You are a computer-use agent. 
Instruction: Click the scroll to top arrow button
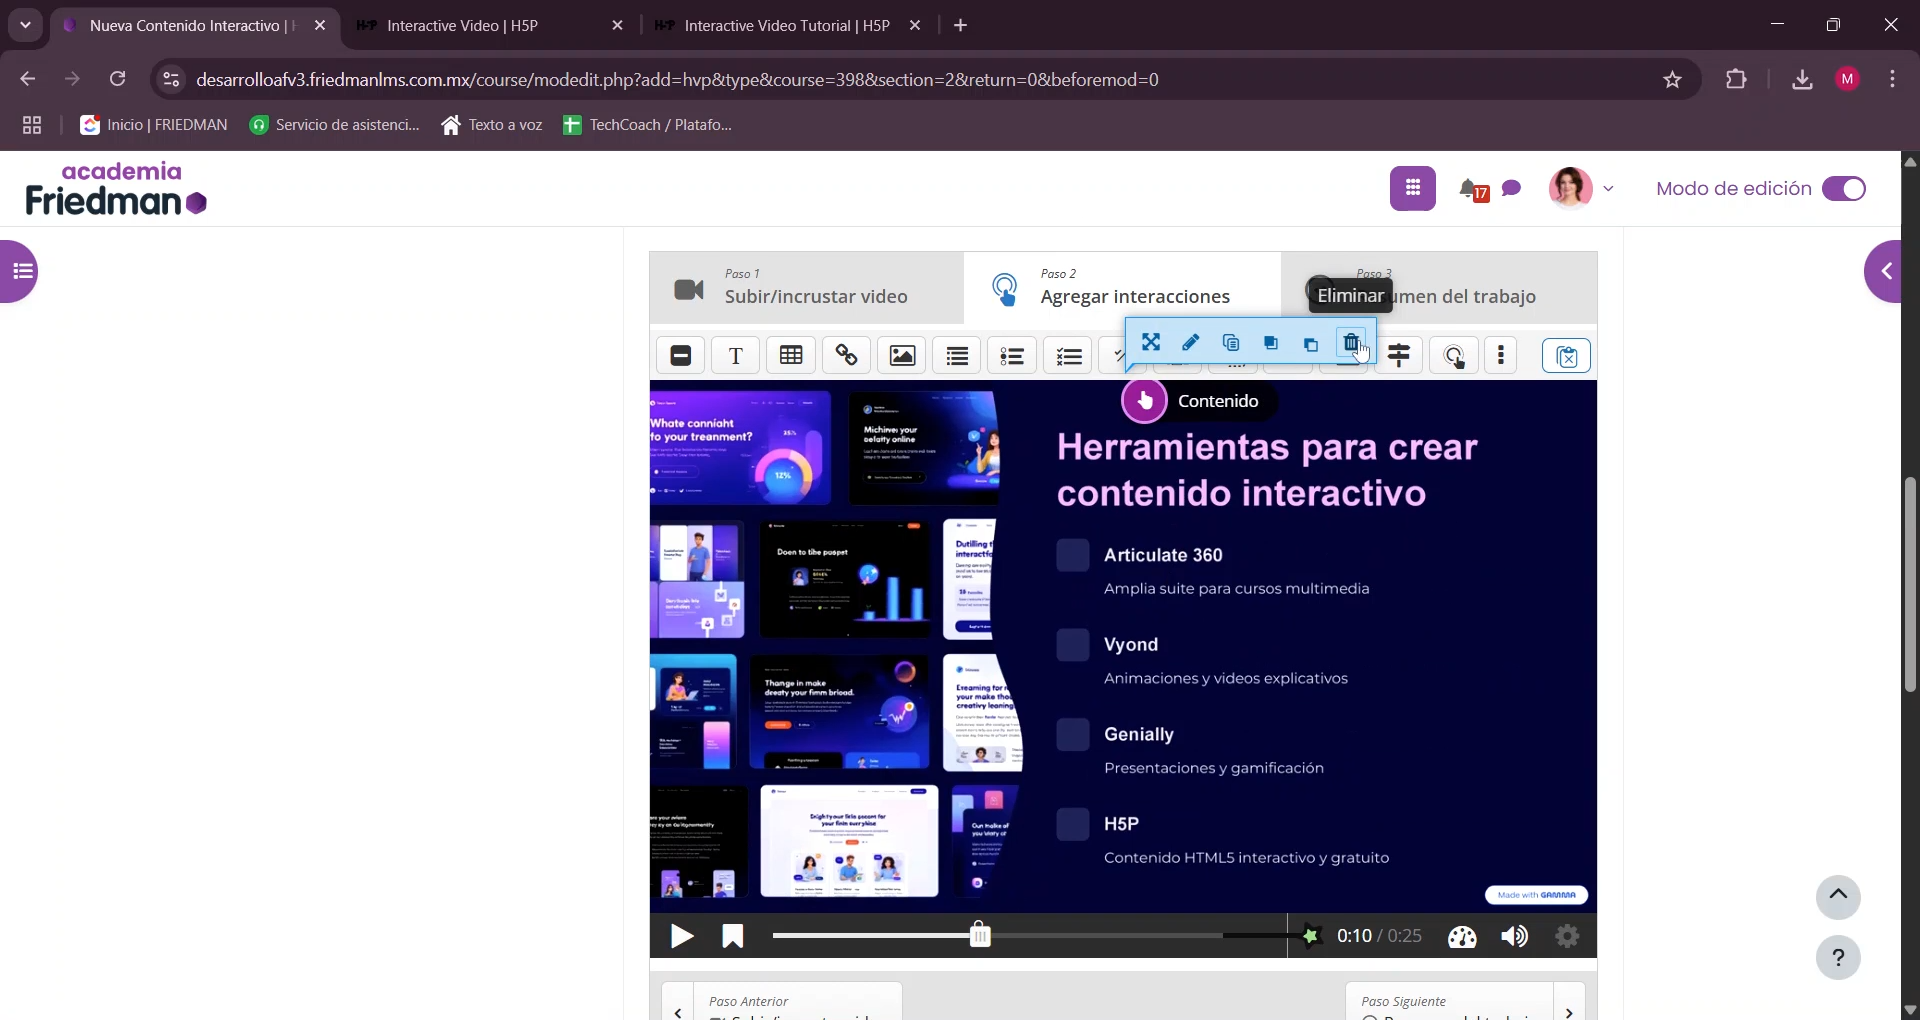[1838, 897]
